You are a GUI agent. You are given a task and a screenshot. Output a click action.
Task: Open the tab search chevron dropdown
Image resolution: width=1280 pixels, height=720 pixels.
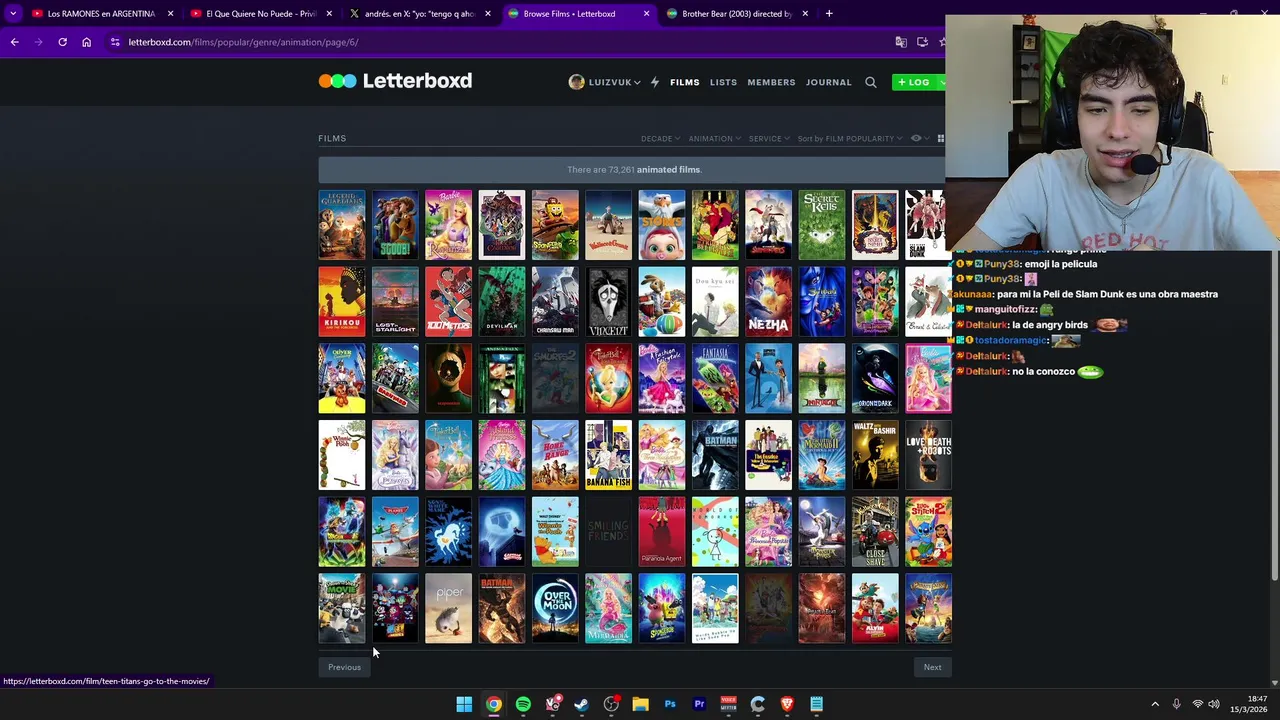click(13, 14)
